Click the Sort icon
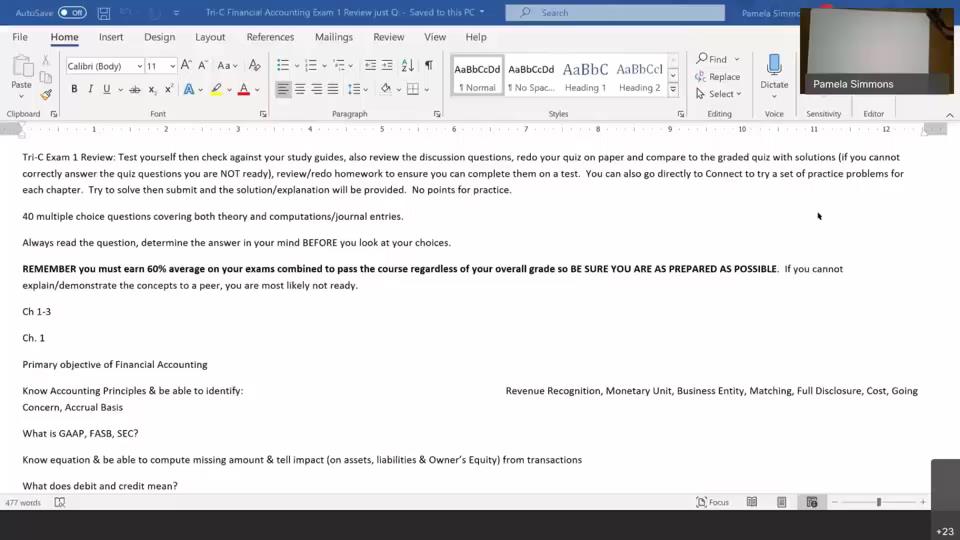The height and width of the screenshot is (540, 960). coord(408,65)
